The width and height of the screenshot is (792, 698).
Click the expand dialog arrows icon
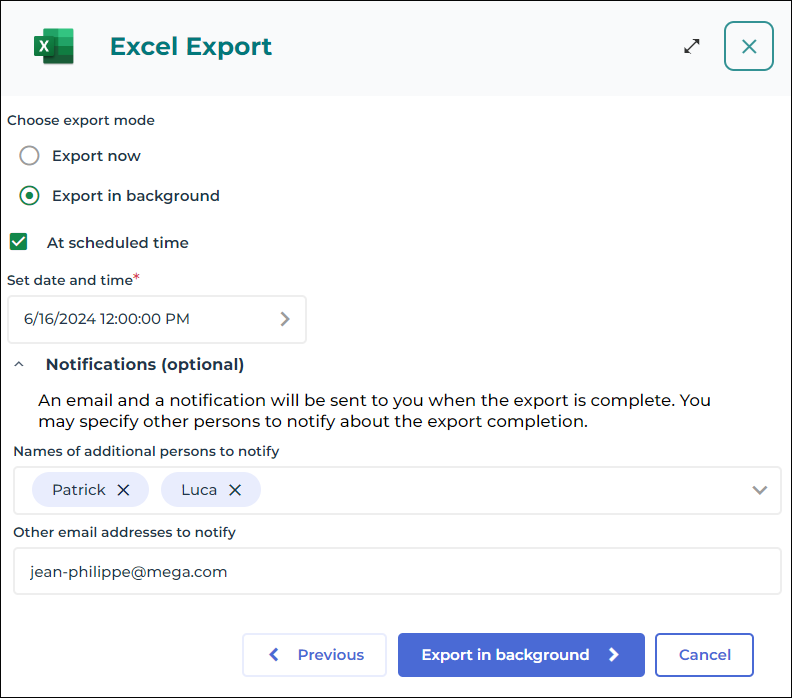(692, 46)
